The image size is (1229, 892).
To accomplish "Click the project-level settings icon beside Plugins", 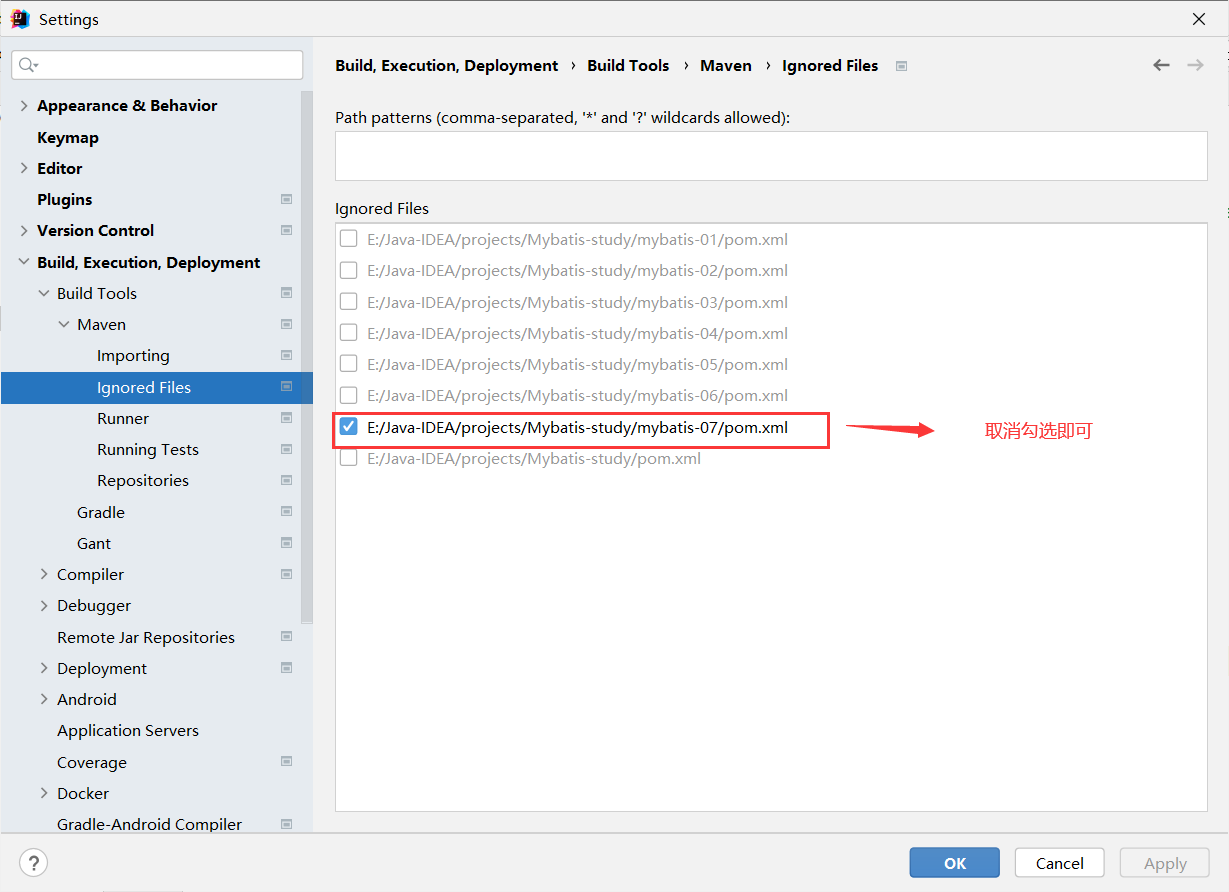I will point(286,199).
